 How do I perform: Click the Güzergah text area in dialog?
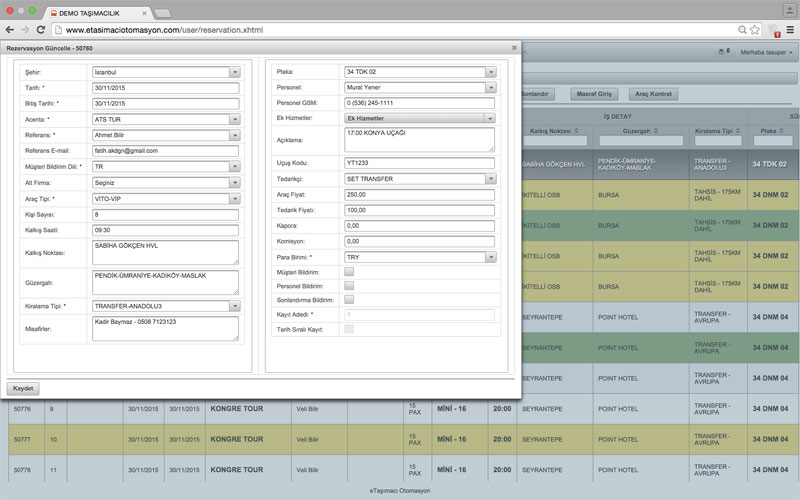coord(165,283)
